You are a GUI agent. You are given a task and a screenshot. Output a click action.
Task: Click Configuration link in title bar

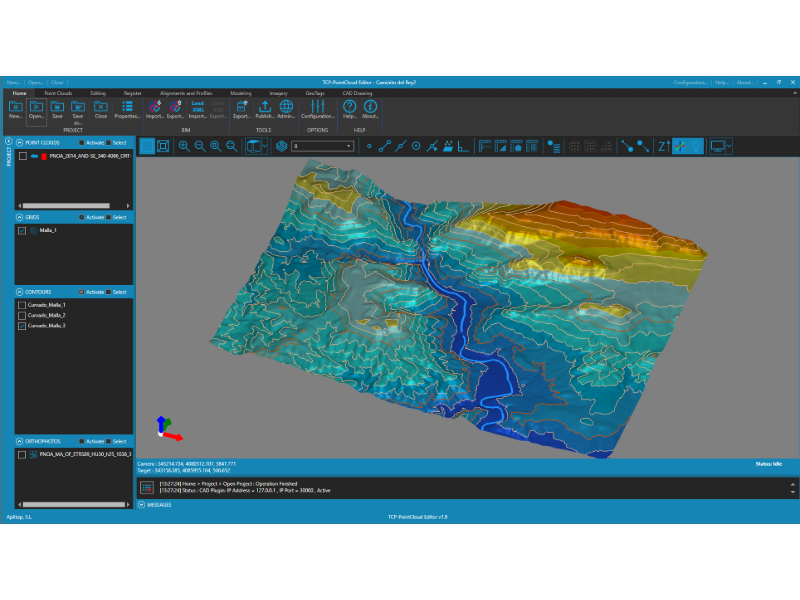pos(690,82)
